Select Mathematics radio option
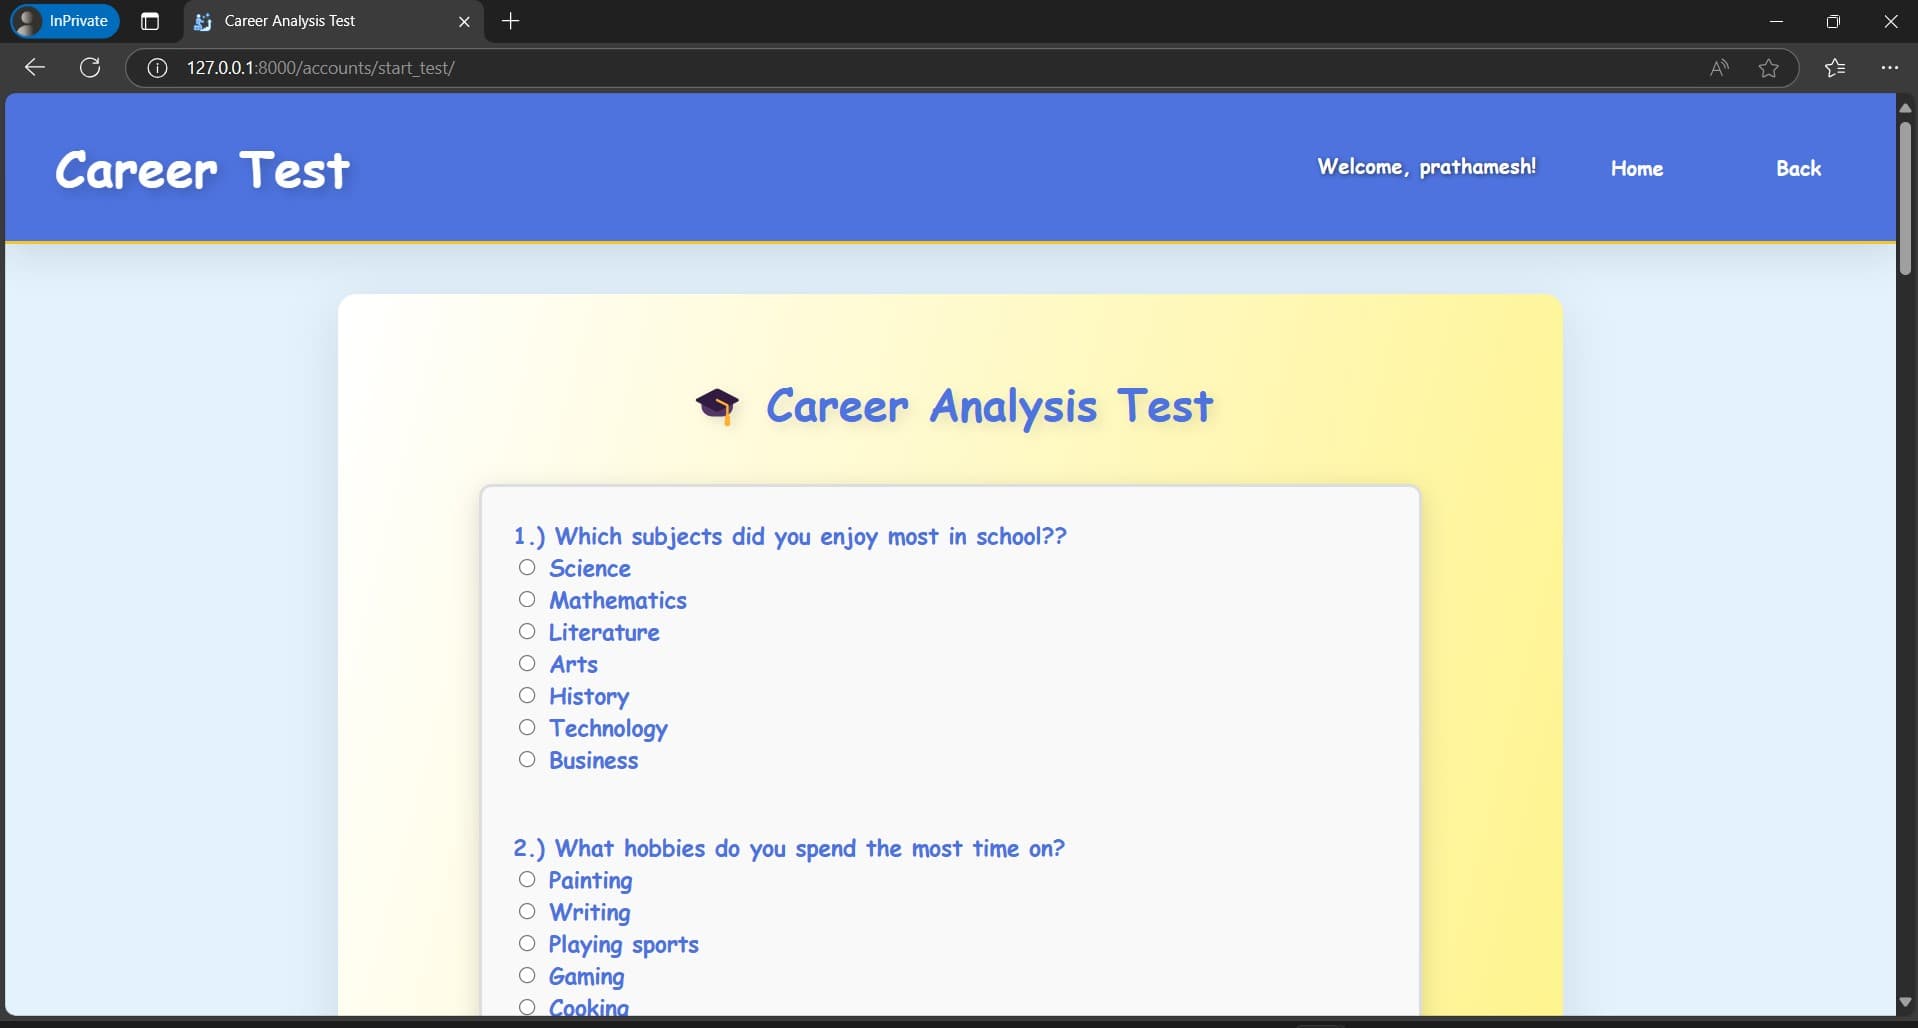 527,600
